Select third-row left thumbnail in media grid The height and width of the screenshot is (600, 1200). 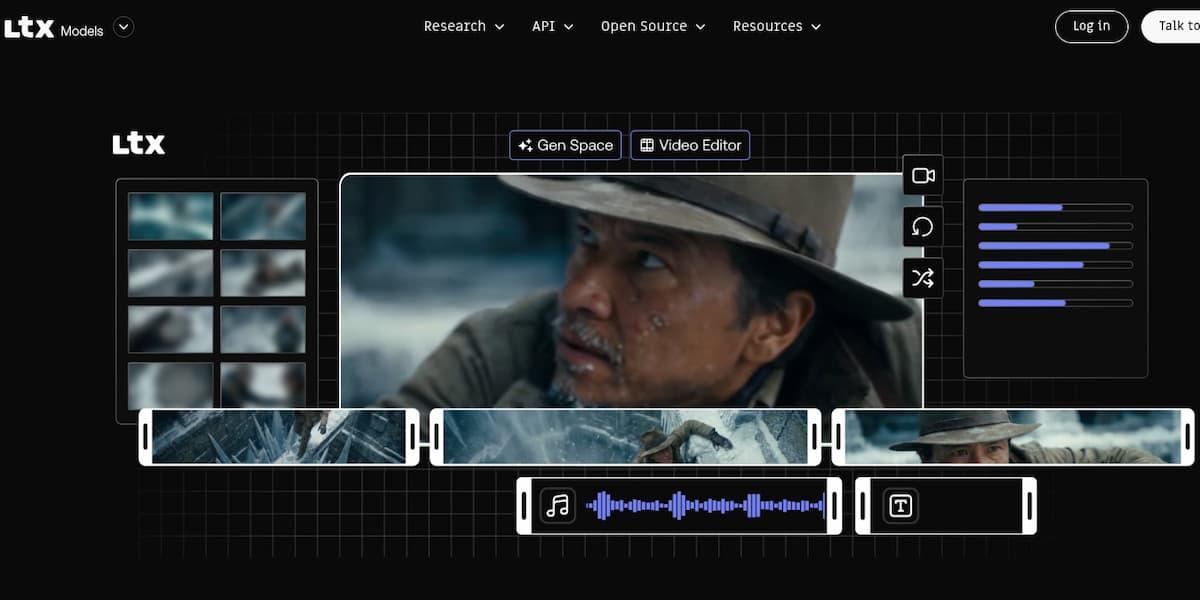171,329
